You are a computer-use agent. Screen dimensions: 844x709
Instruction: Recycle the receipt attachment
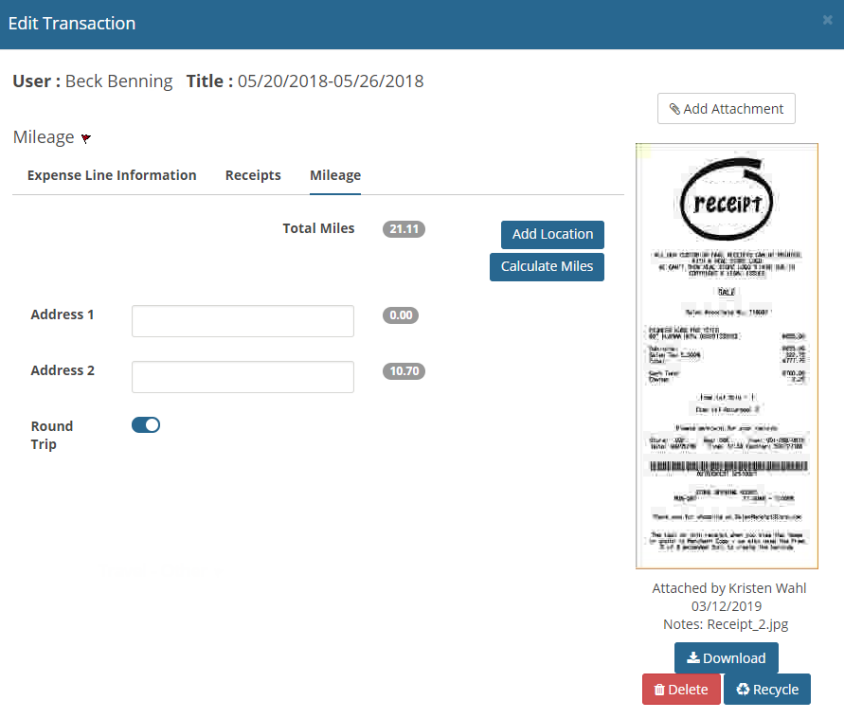pyautogui.click(x=767, y=689)
